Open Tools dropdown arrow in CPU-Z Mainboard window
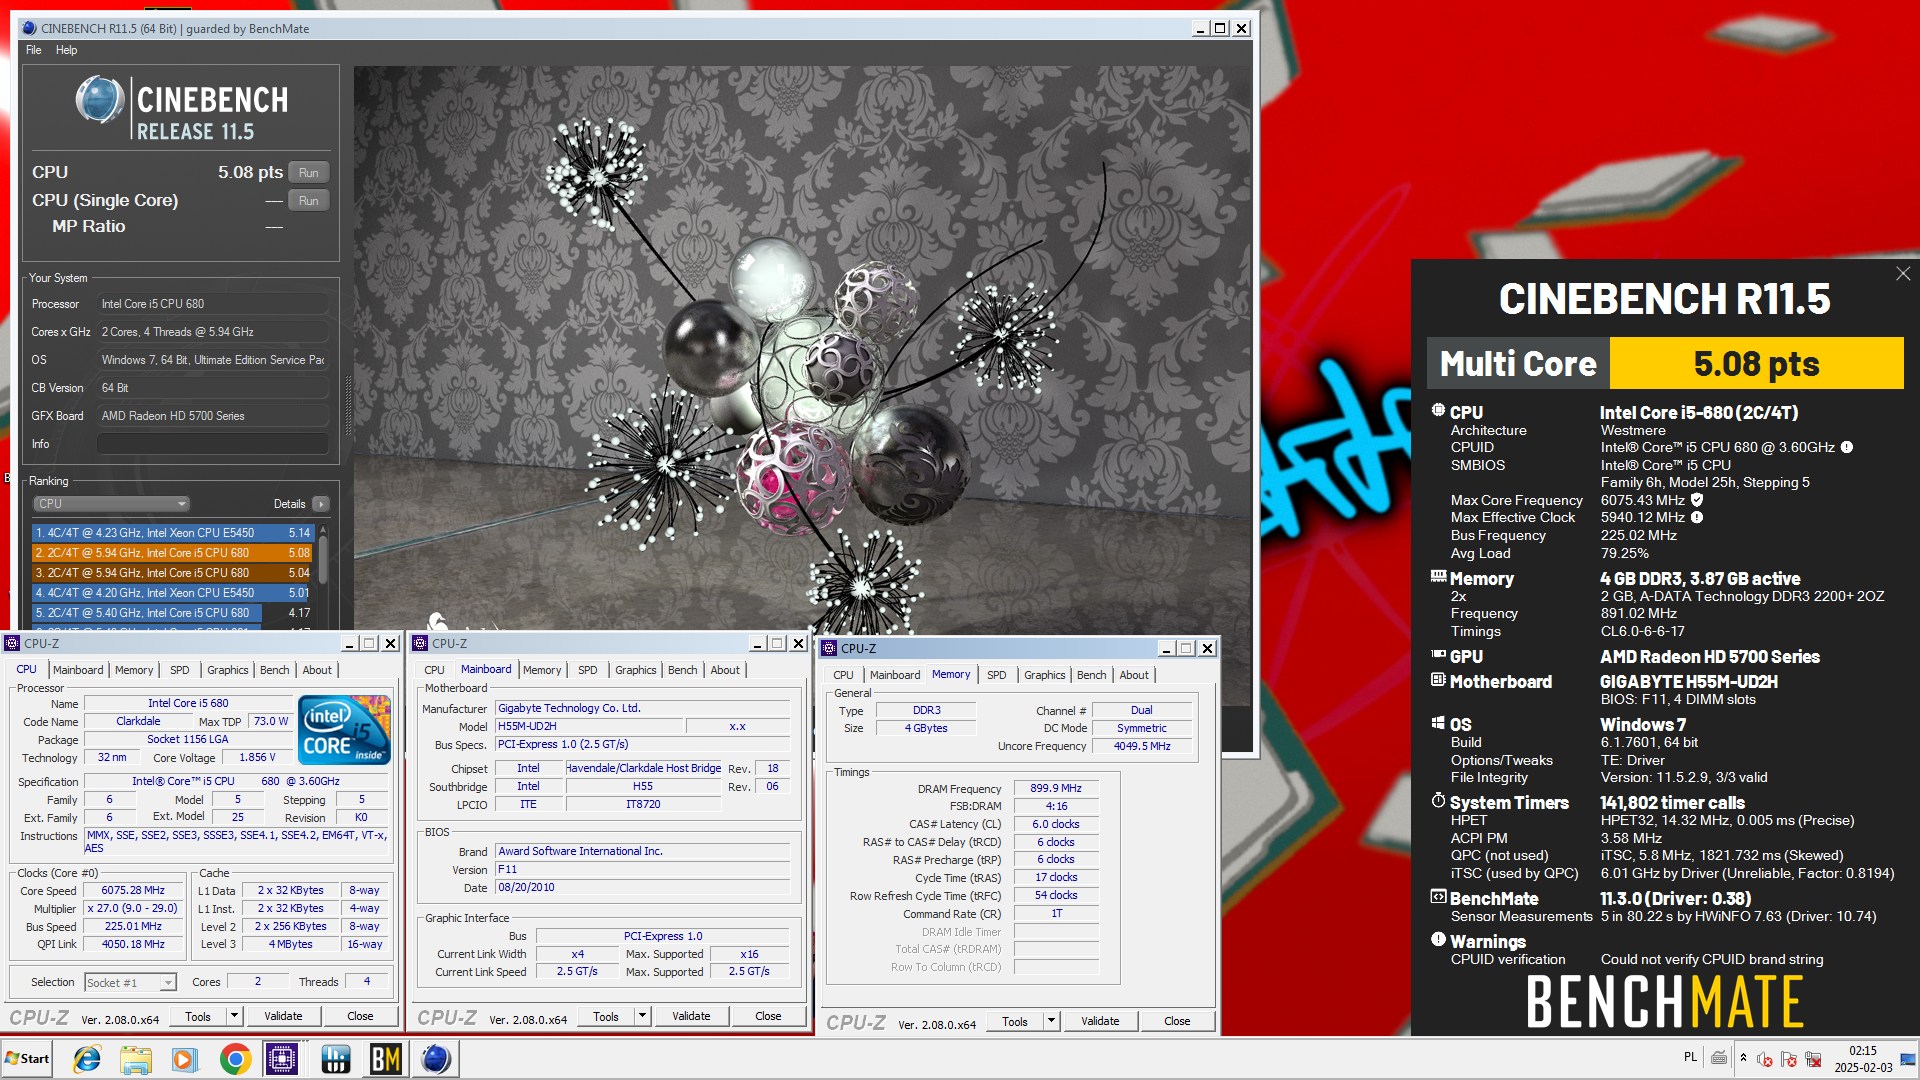The height and width of the screenshot is (1080, 1920). click(x=642, y=1016)
